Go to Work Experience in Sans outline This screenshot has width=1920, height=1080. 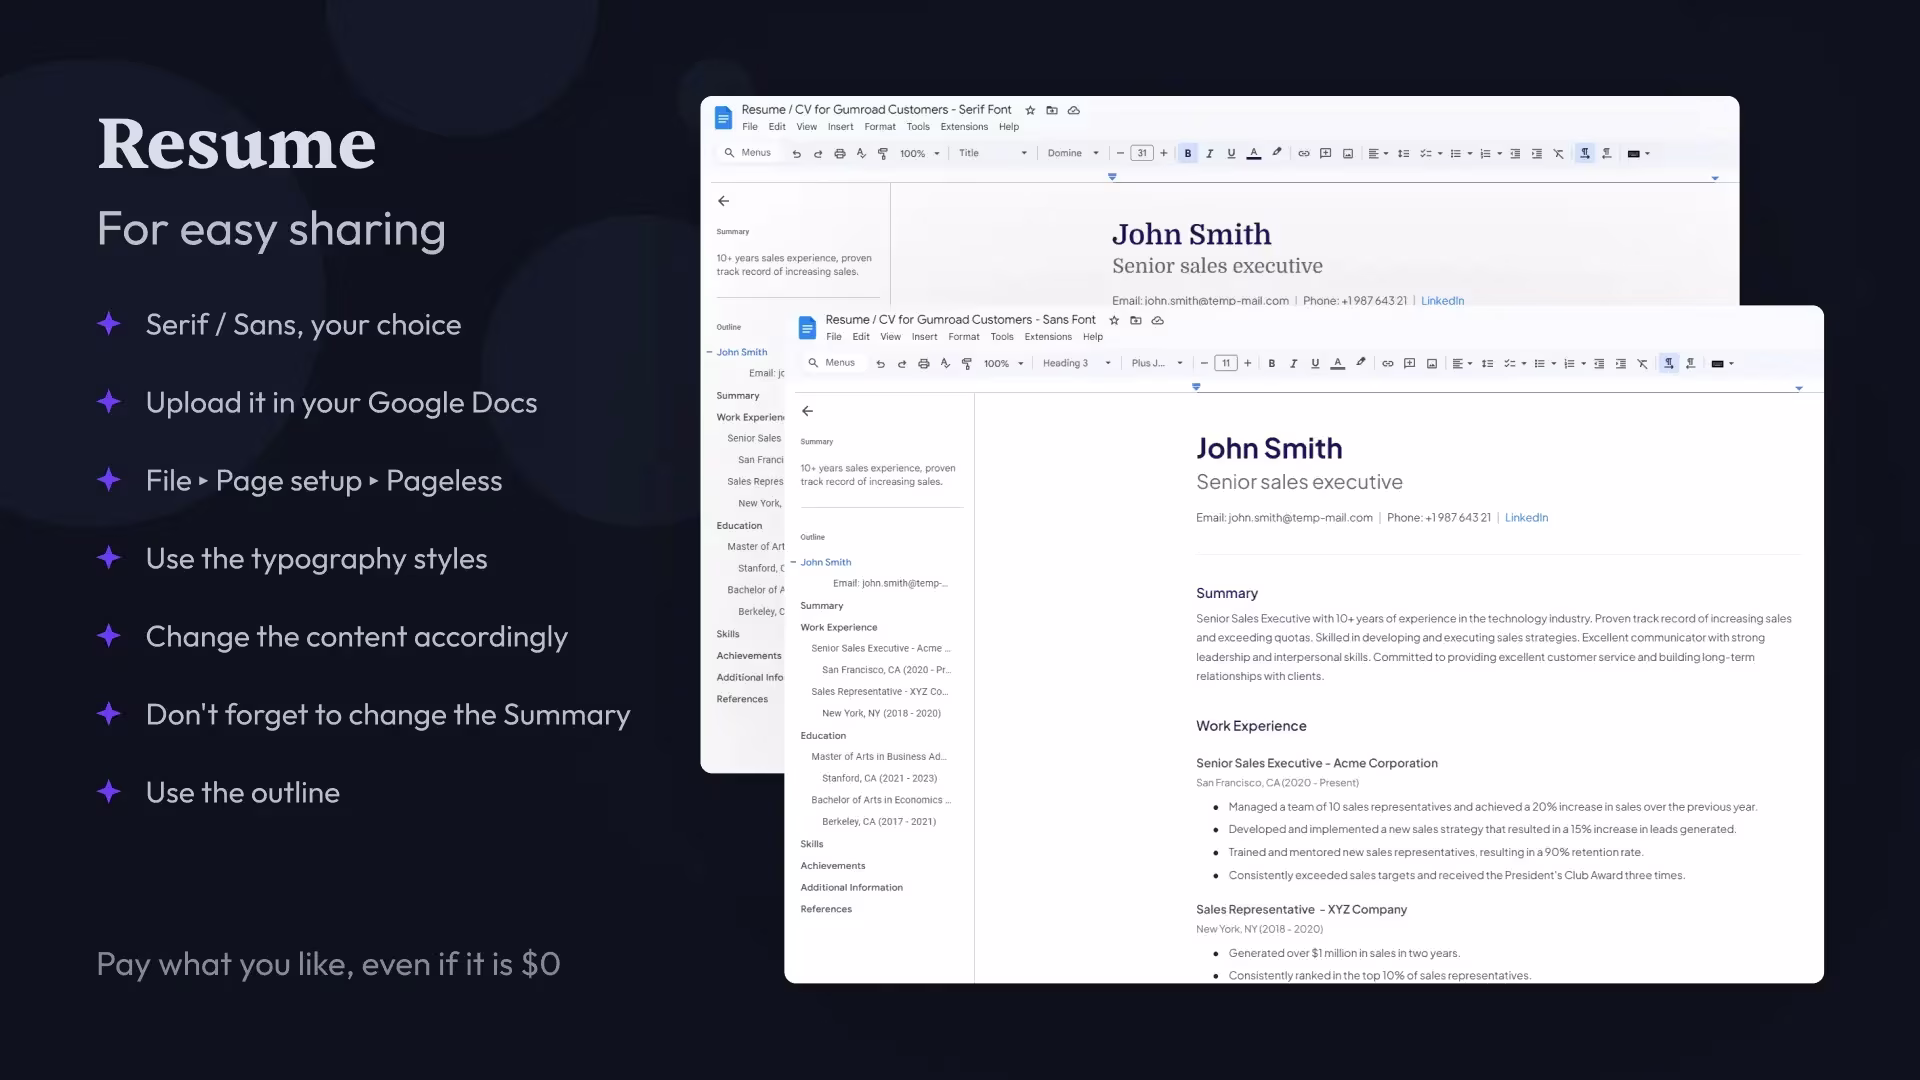tap(838, 628)
